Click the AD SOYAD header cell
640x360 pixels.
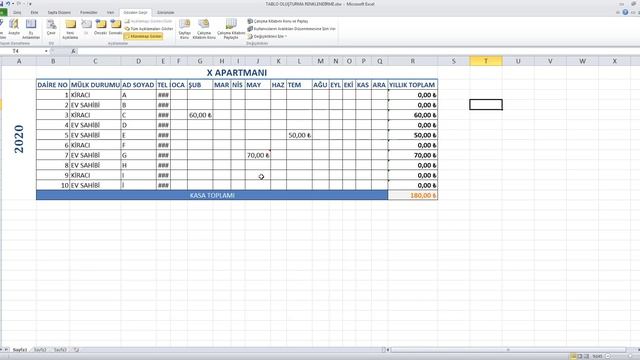(x=138, y=85)
